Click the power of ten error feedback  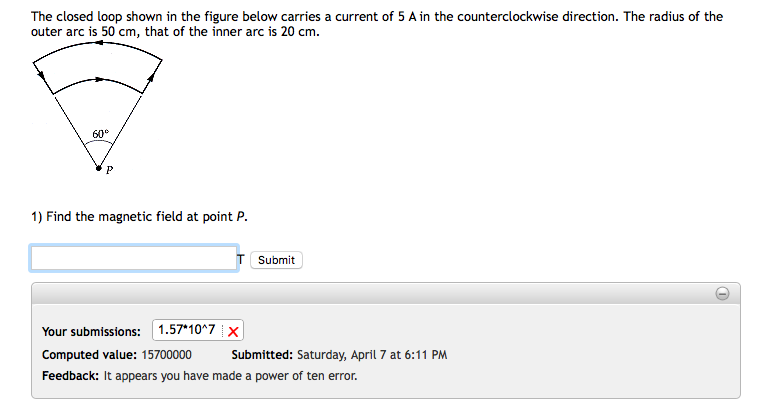199,376
